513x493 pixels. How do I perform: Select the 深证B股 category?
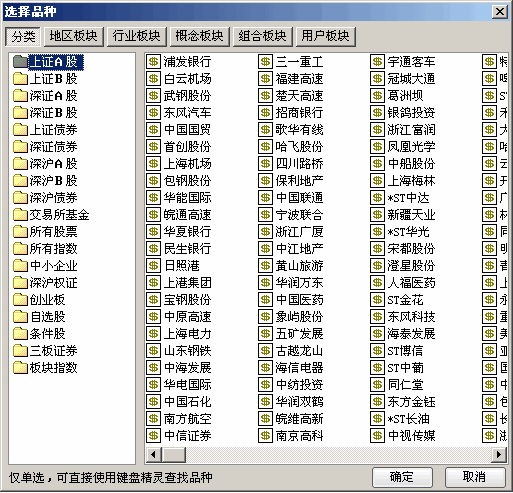pos(53,113)
